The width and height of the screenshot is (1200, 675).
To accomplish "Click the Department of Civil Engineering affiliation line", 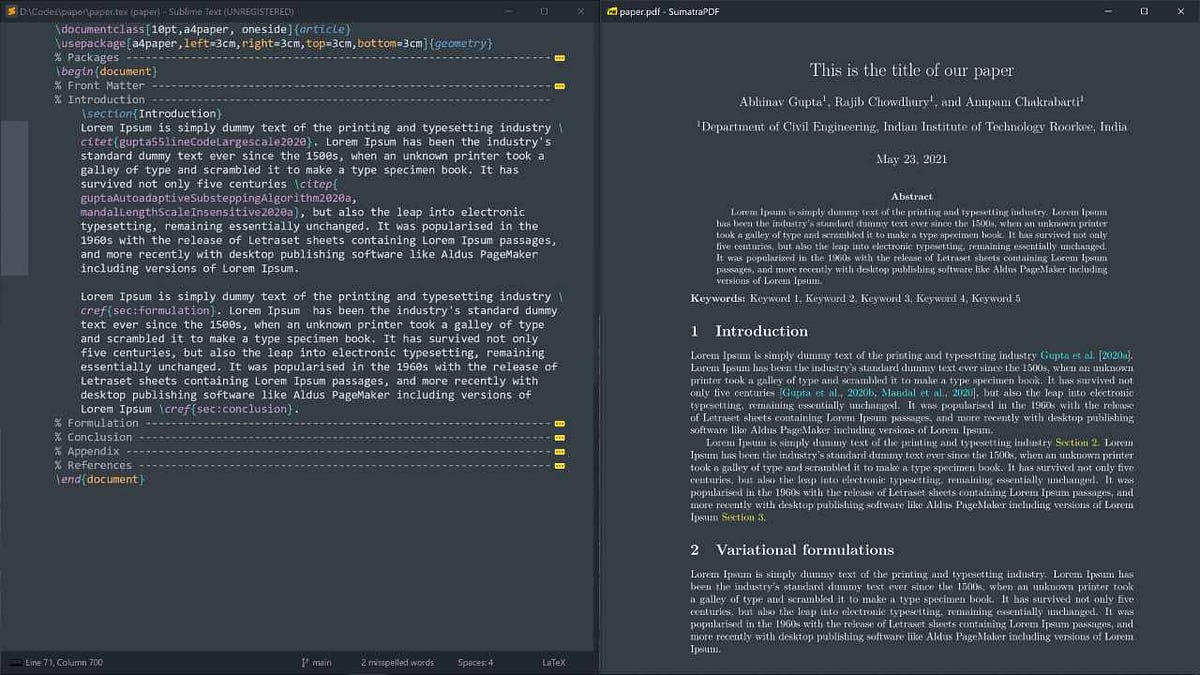I will click(x=912, y=127).
